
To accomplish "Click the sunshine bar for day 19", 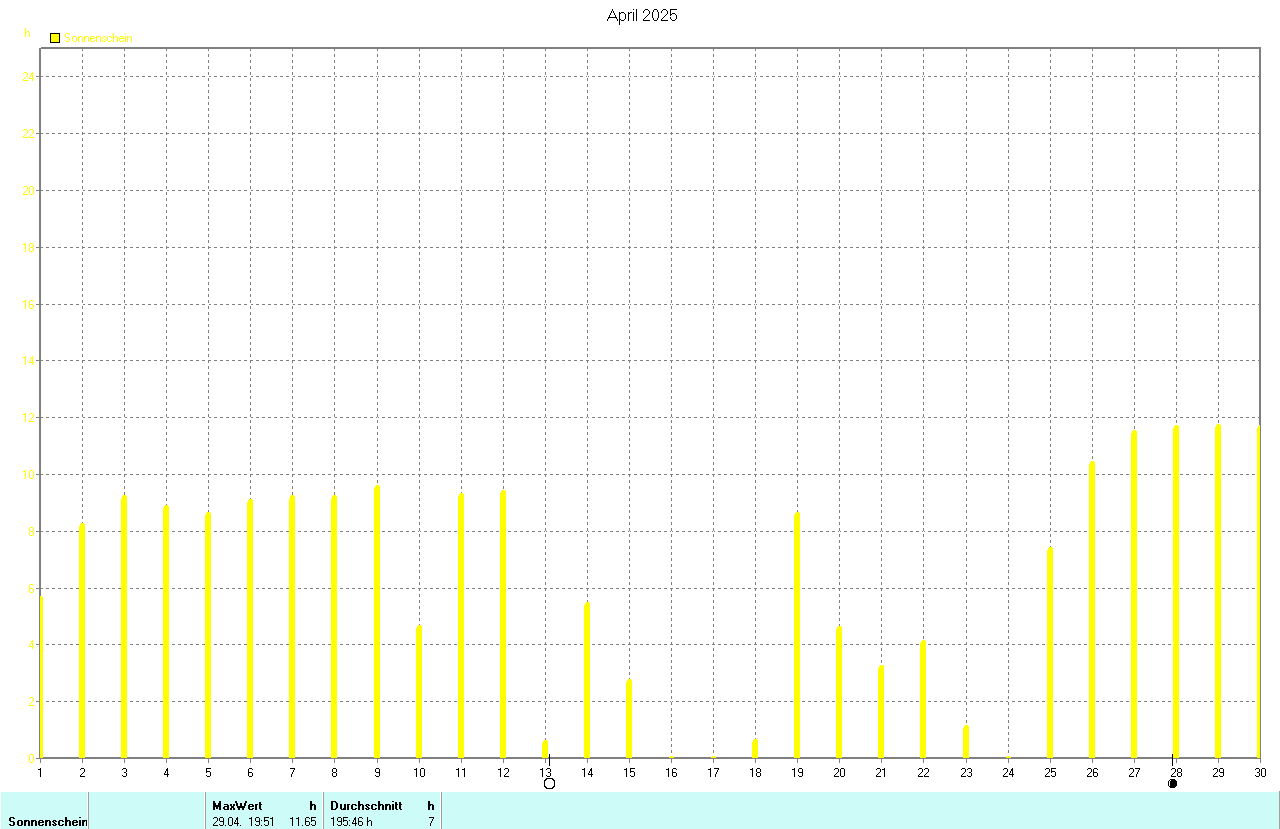I will click(x=797, y=635).
